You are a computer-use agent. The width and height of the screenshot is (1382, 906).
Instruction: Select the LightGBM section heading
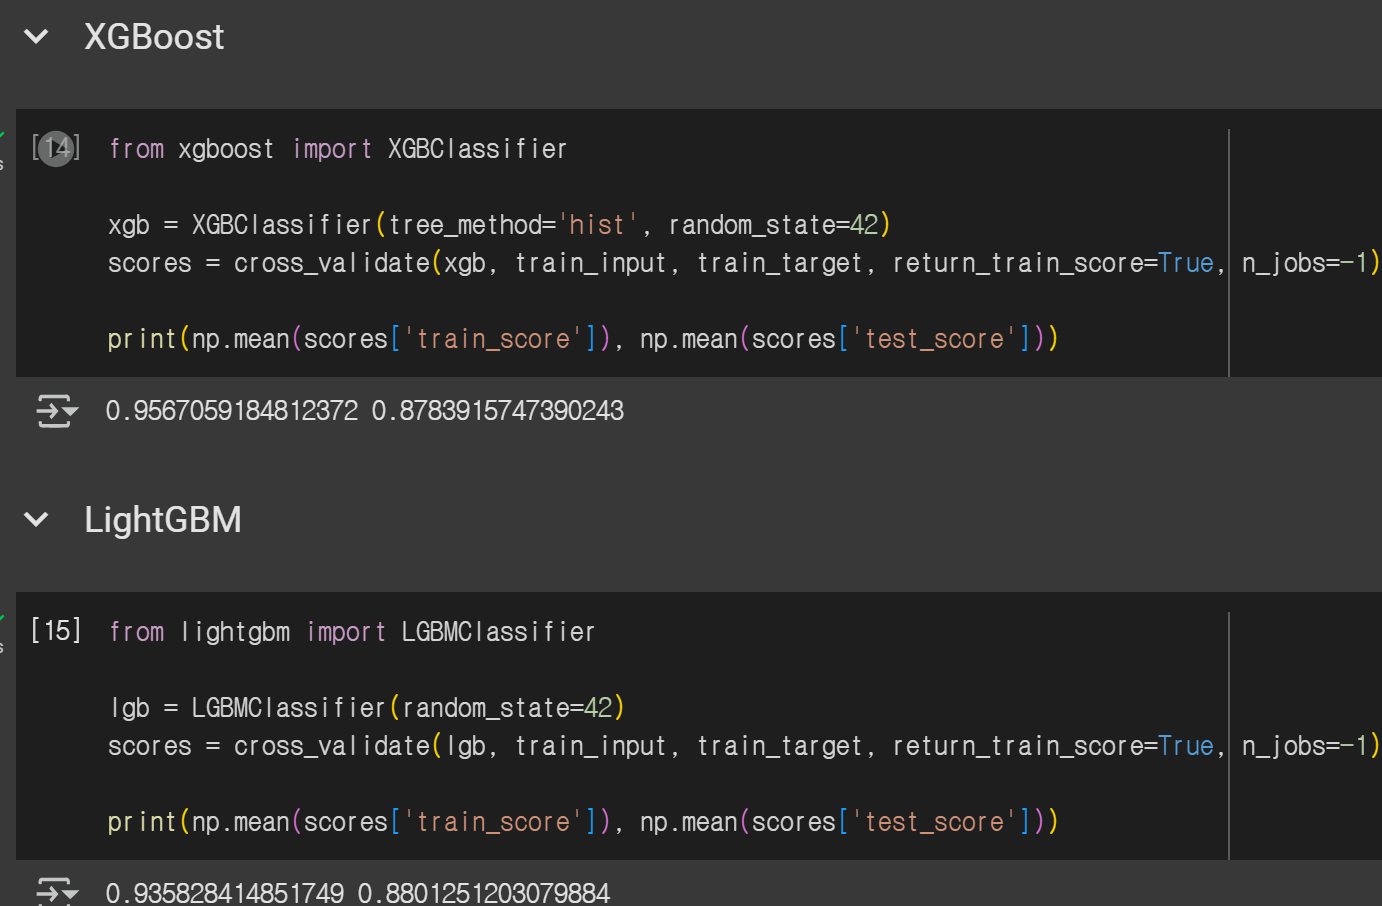tap(163, 520)
